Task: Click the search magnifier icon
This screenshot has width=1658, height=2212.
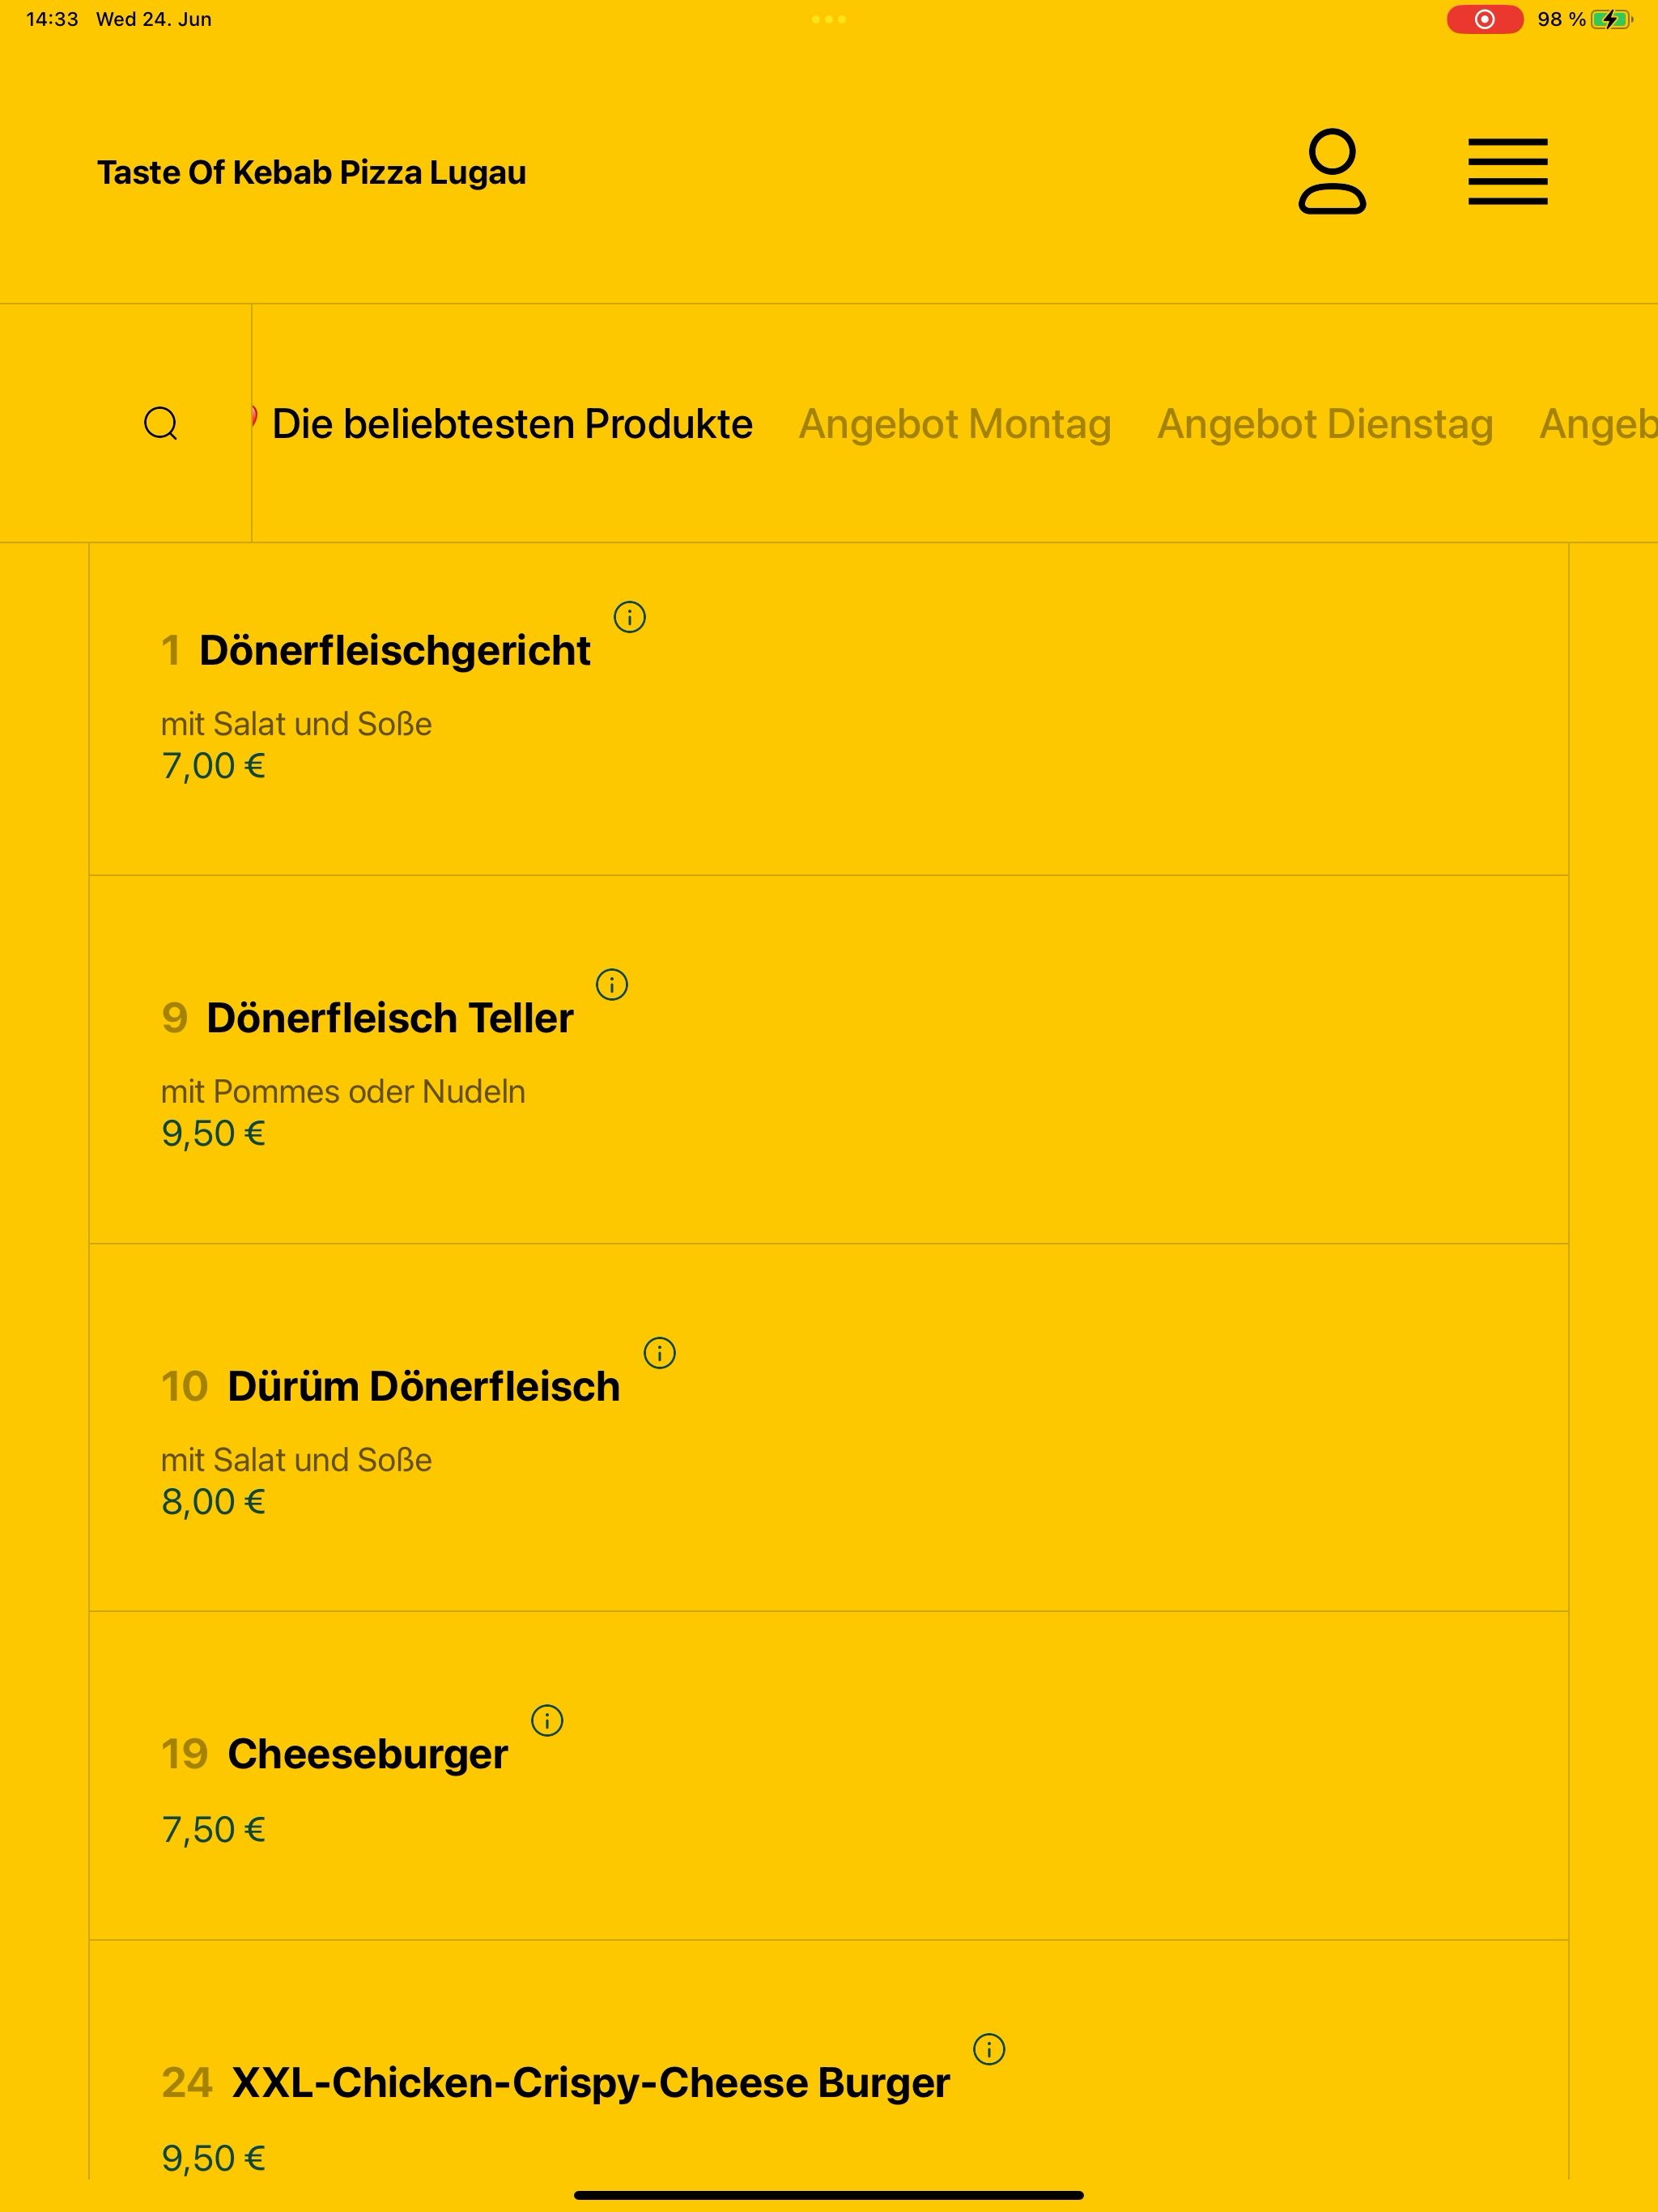Action: point(161,424)
